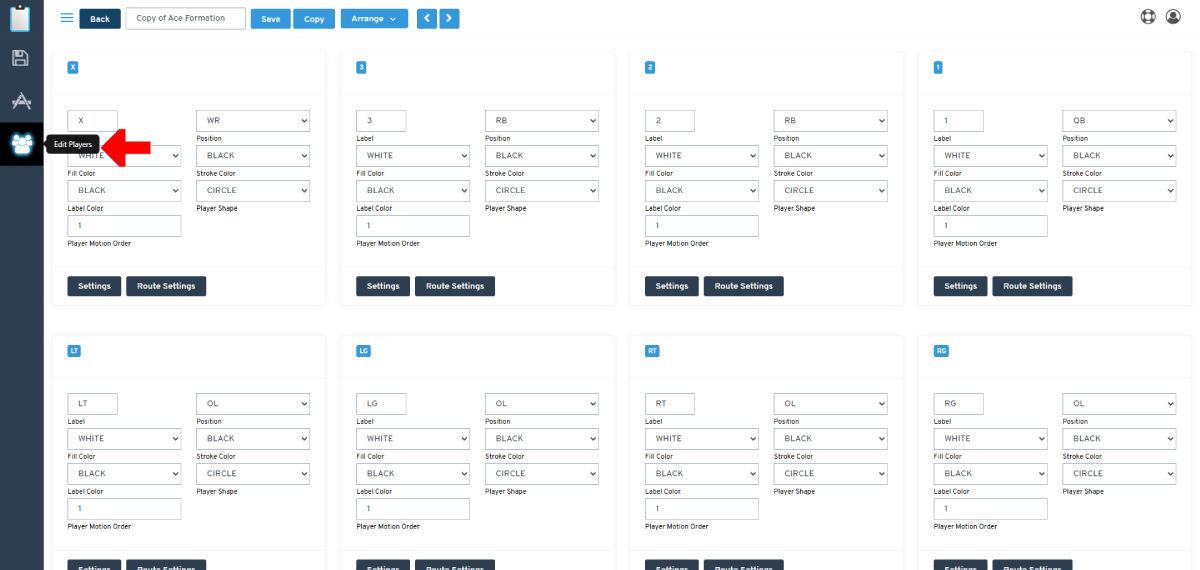
Task: Open Settings for player 2
Action: pos(672,286)
